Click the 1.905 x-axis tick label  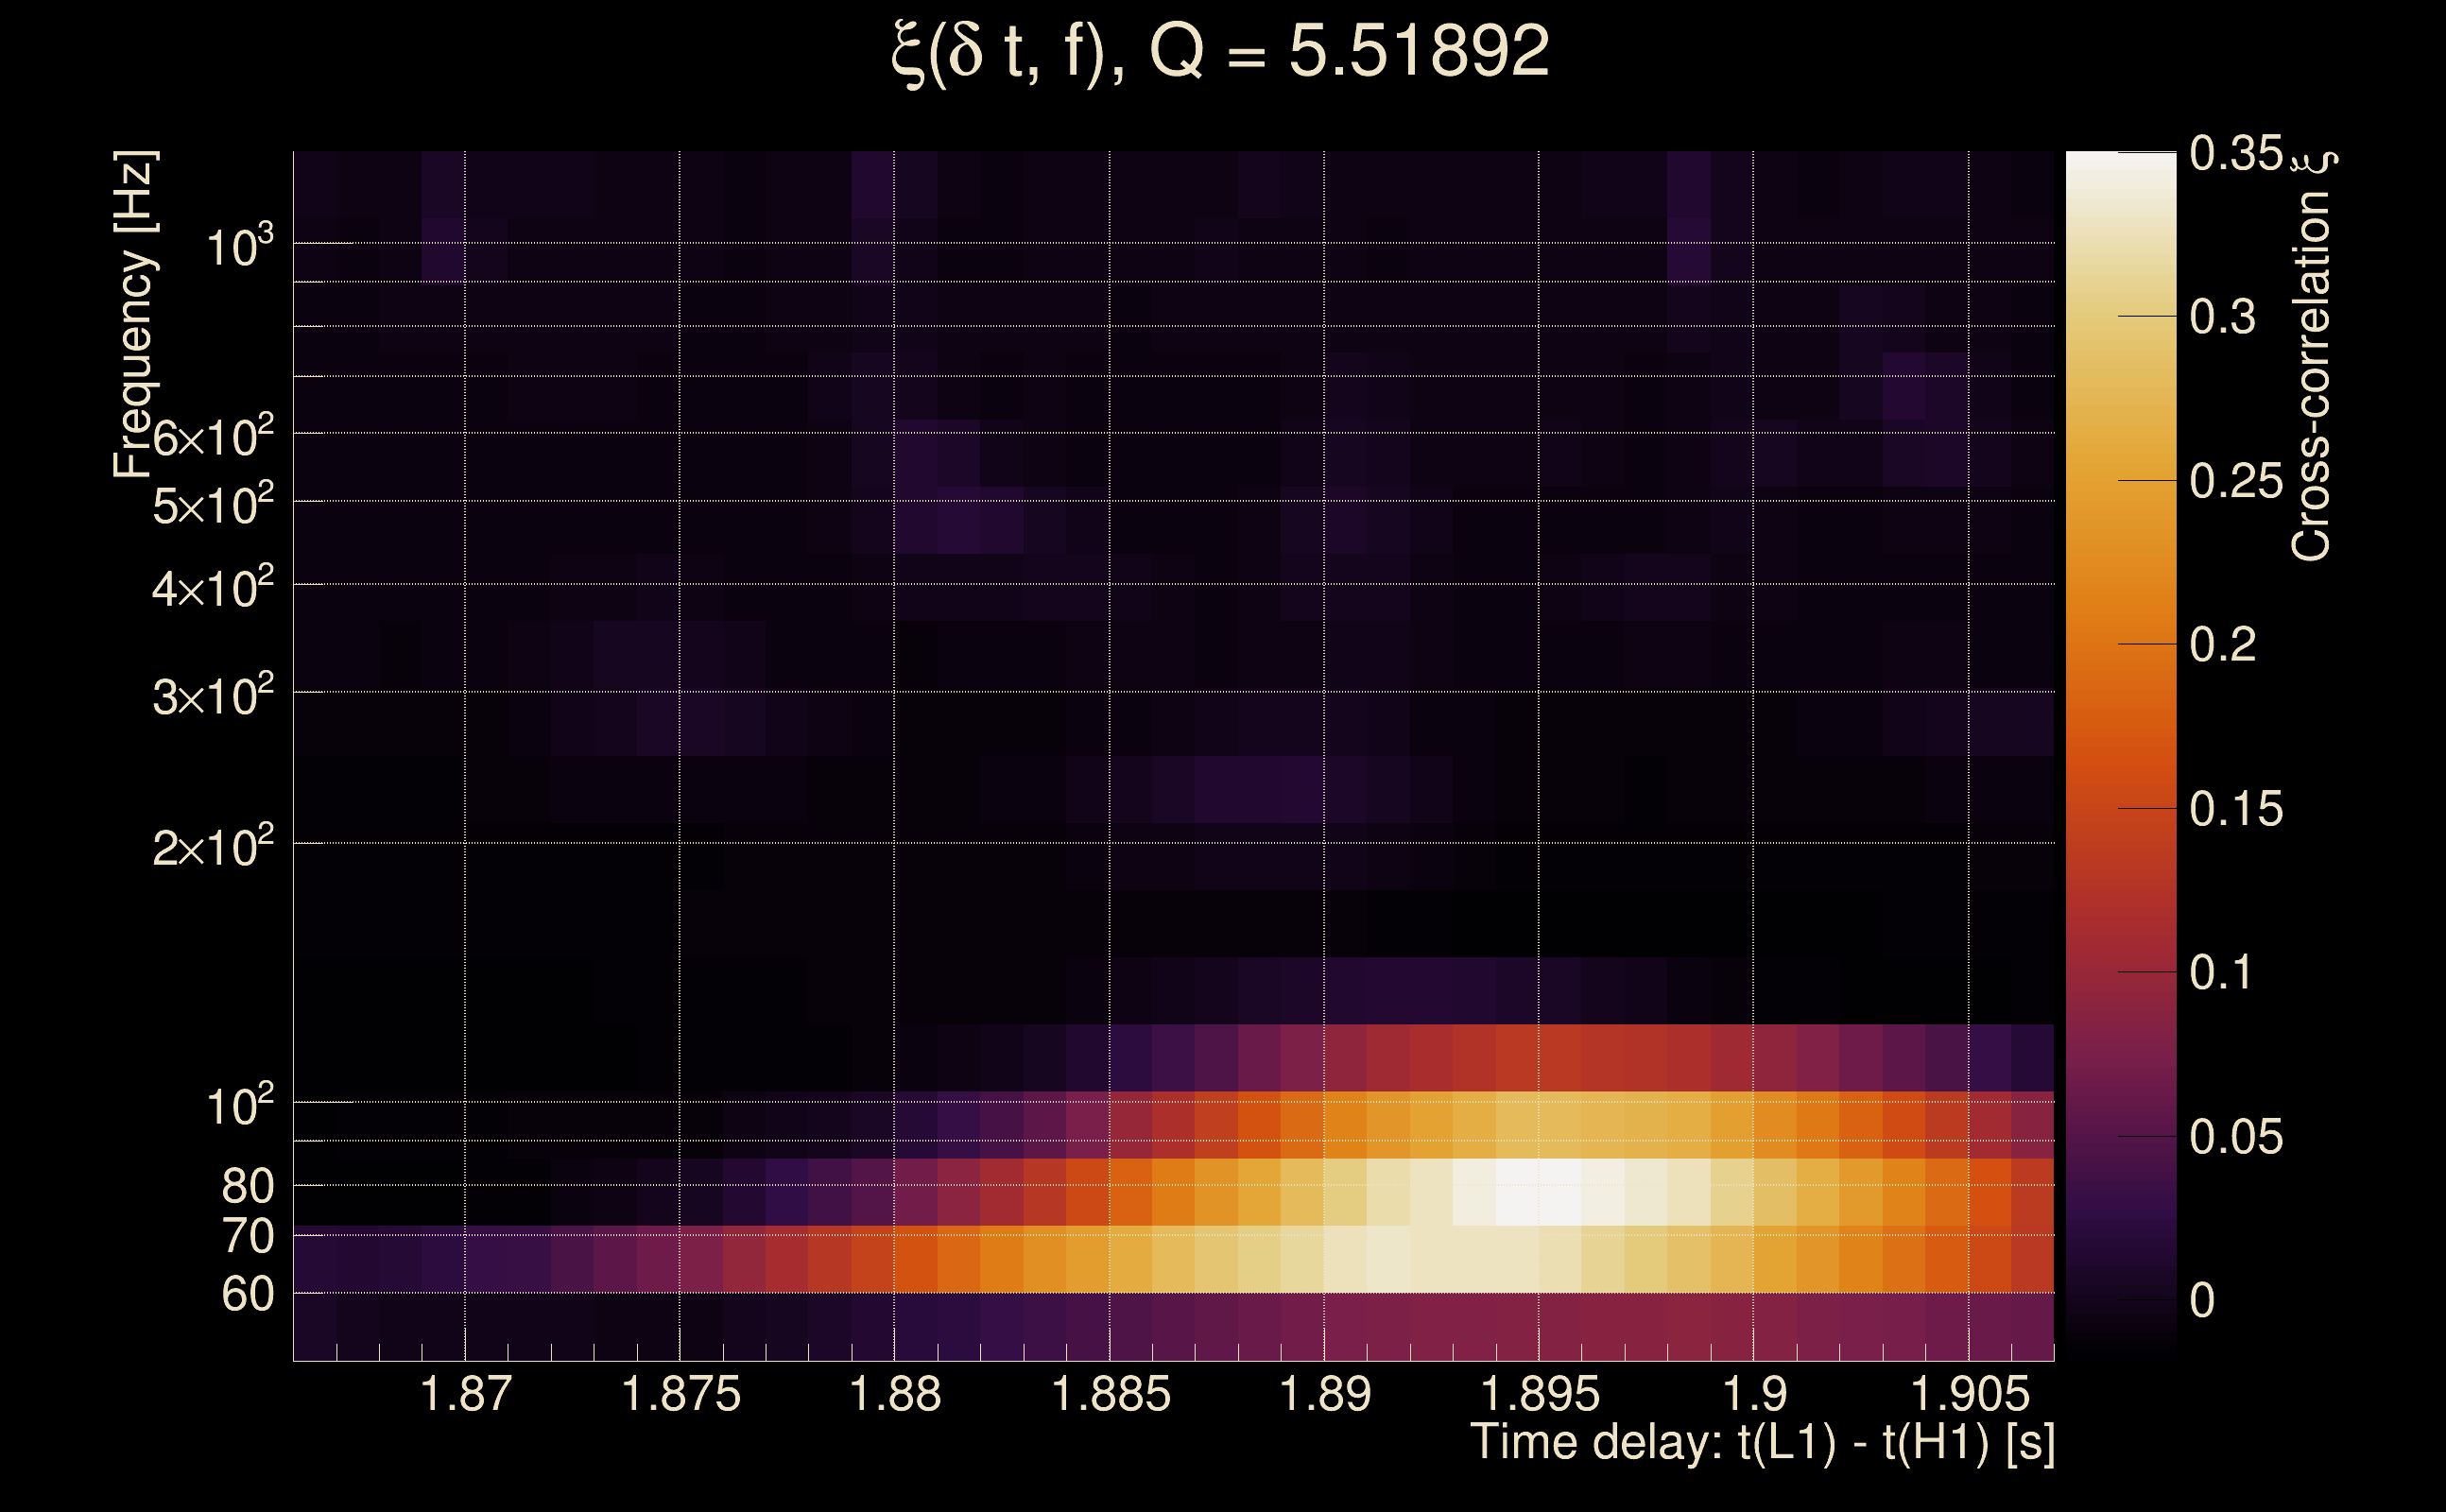tap(1970, 1394)
